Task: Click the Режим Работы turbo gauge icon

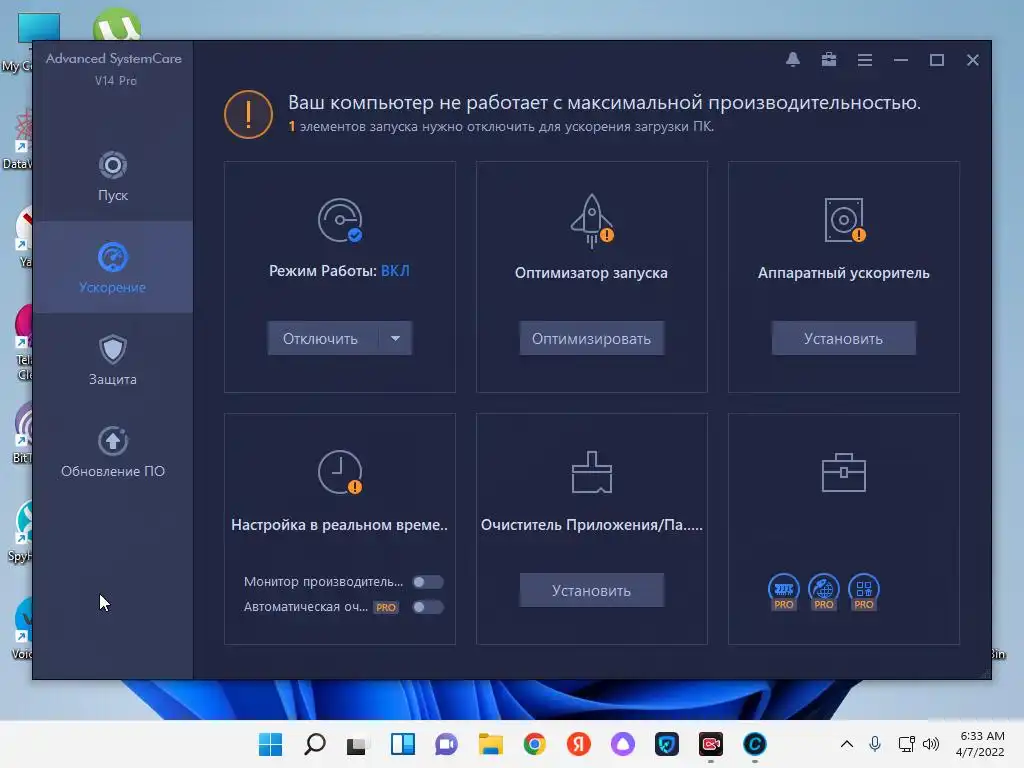Action: pos(340,220)
